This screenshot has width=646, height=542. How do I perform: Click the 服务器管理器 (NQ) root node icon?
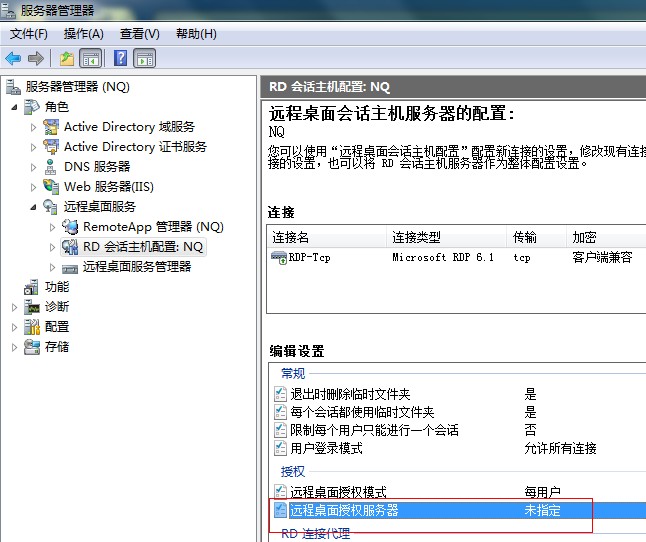tap(13, 86)
